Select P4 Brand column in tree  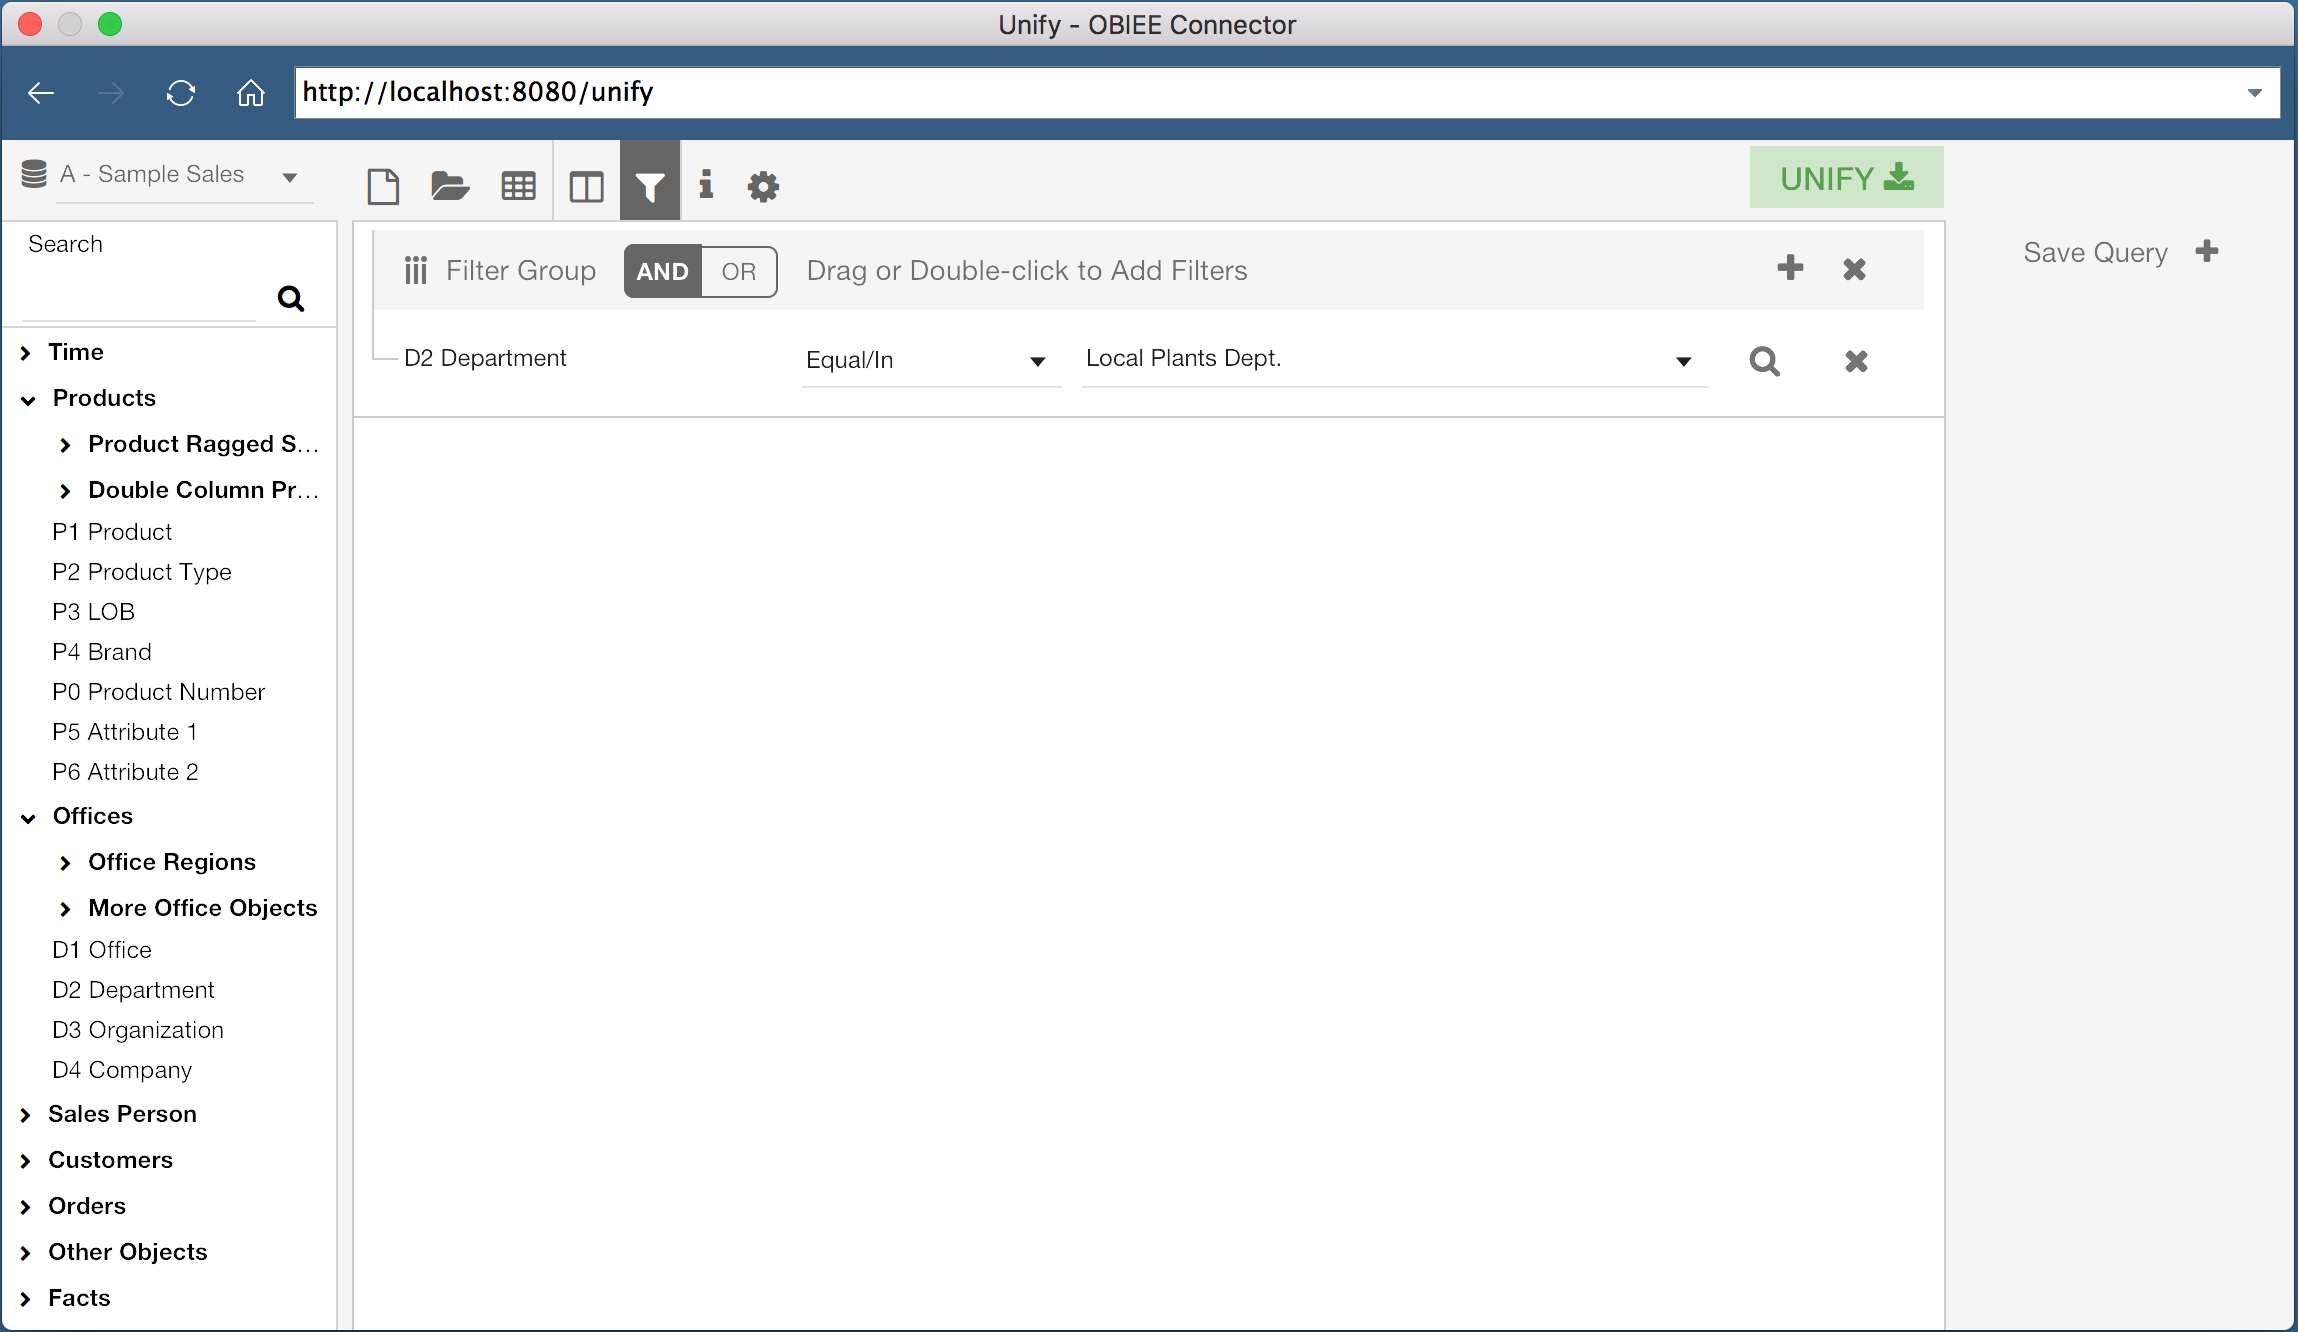[102, 652]
